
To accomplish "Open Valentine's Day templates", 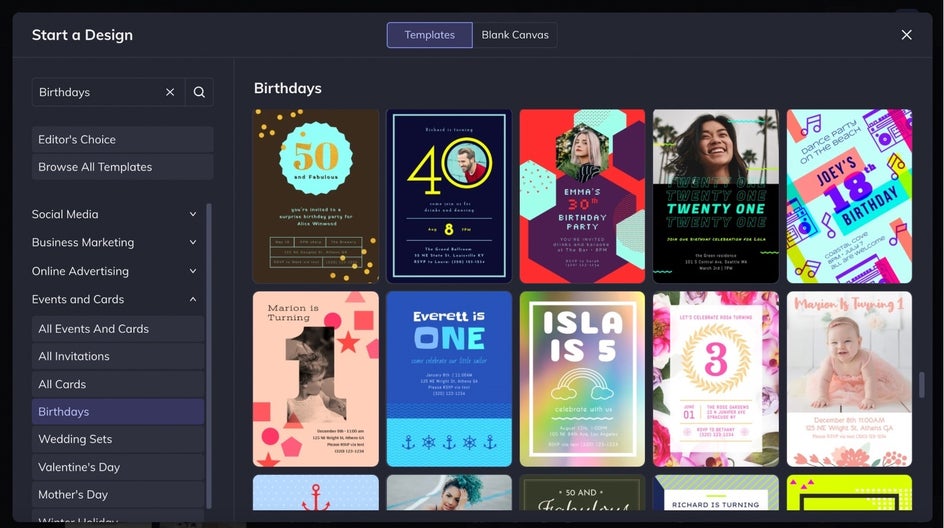I will point(117,467).
